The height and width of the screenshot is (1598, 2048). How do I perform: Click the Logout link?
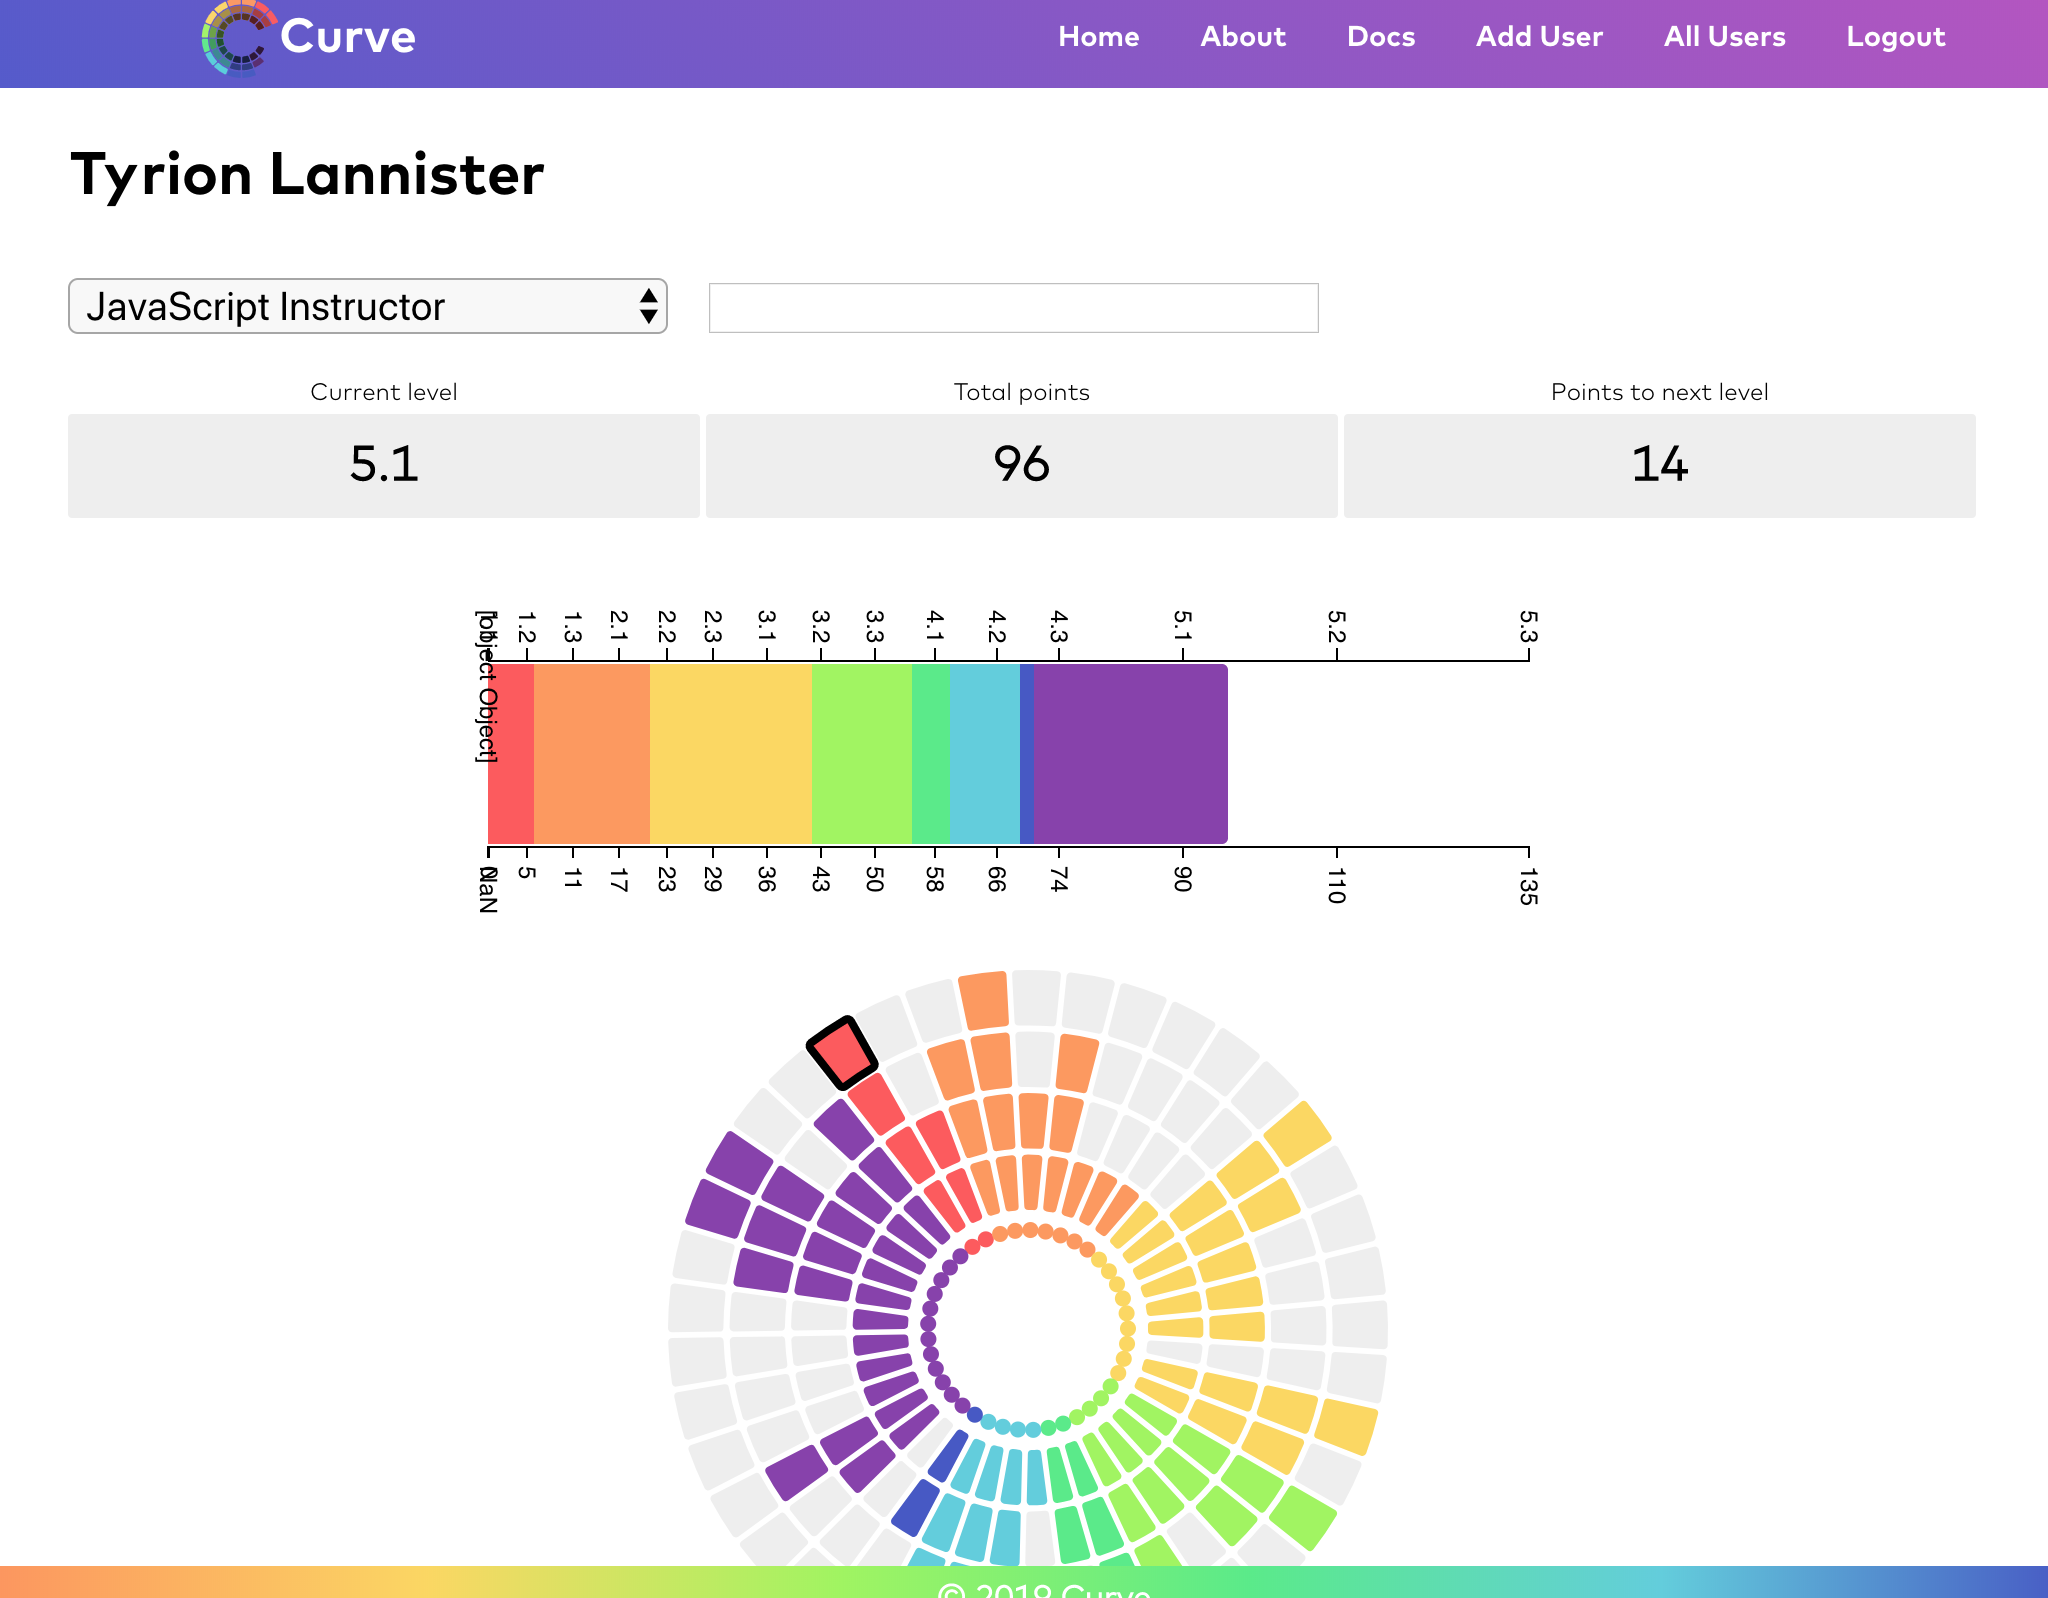point(1895,37)
